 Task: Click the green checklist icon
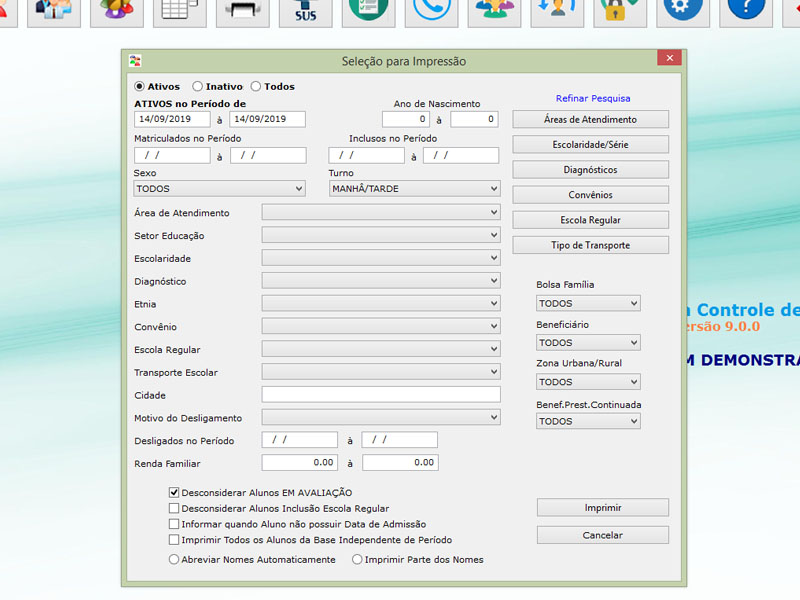point(369,11)
